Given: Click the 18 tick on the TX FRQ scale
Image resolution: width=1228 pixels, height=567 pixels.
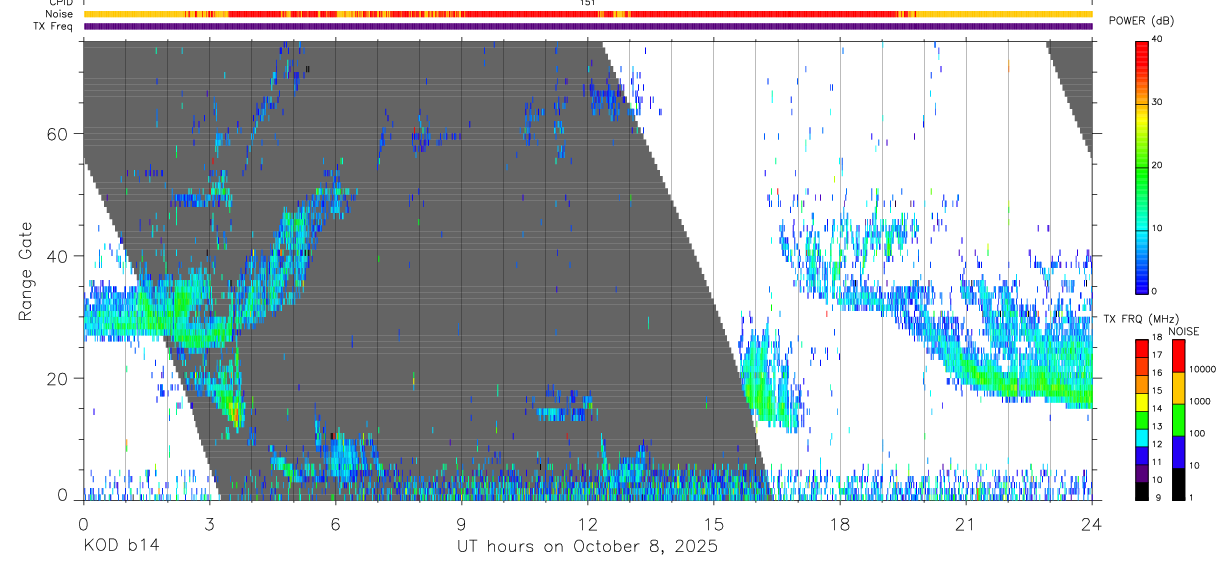Looking at the screenshot, I should click(1157, 338).
